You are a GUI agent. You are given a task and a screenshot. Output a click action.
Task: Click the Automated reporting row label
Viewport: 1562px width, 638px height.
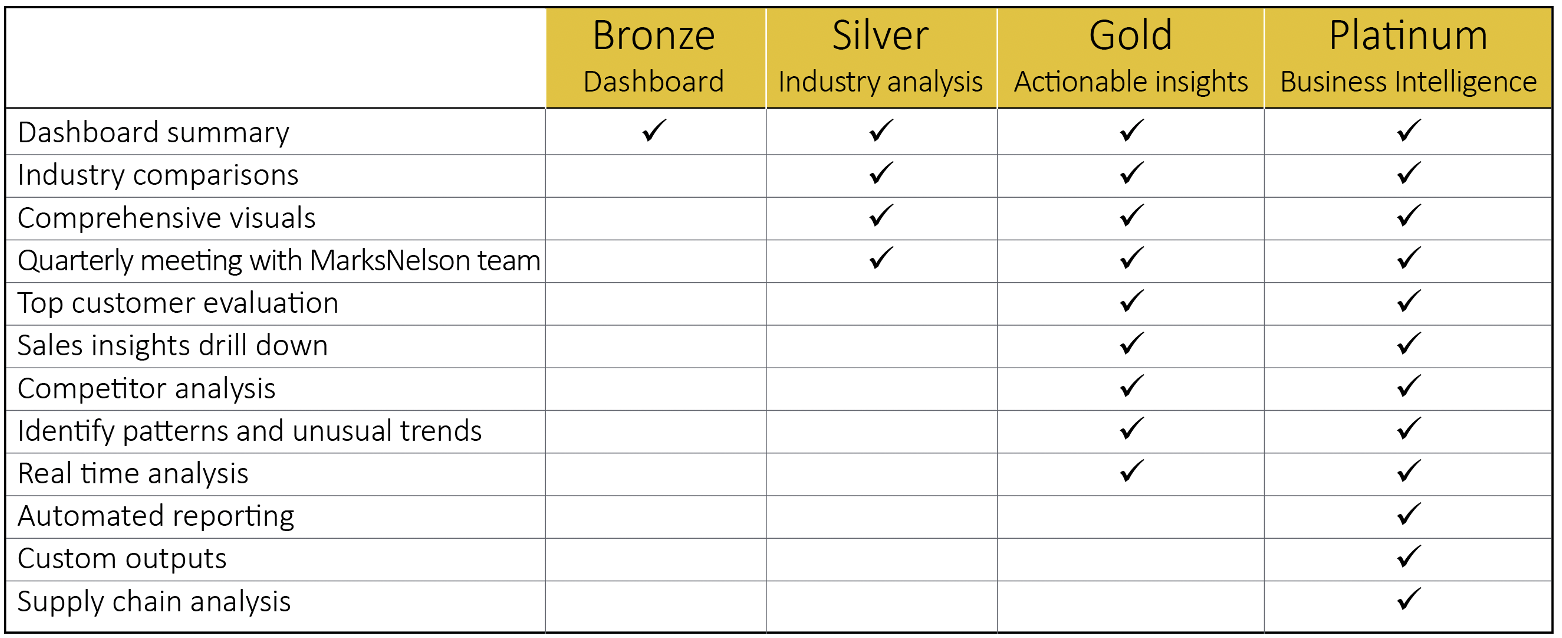(x=156, y=516)
